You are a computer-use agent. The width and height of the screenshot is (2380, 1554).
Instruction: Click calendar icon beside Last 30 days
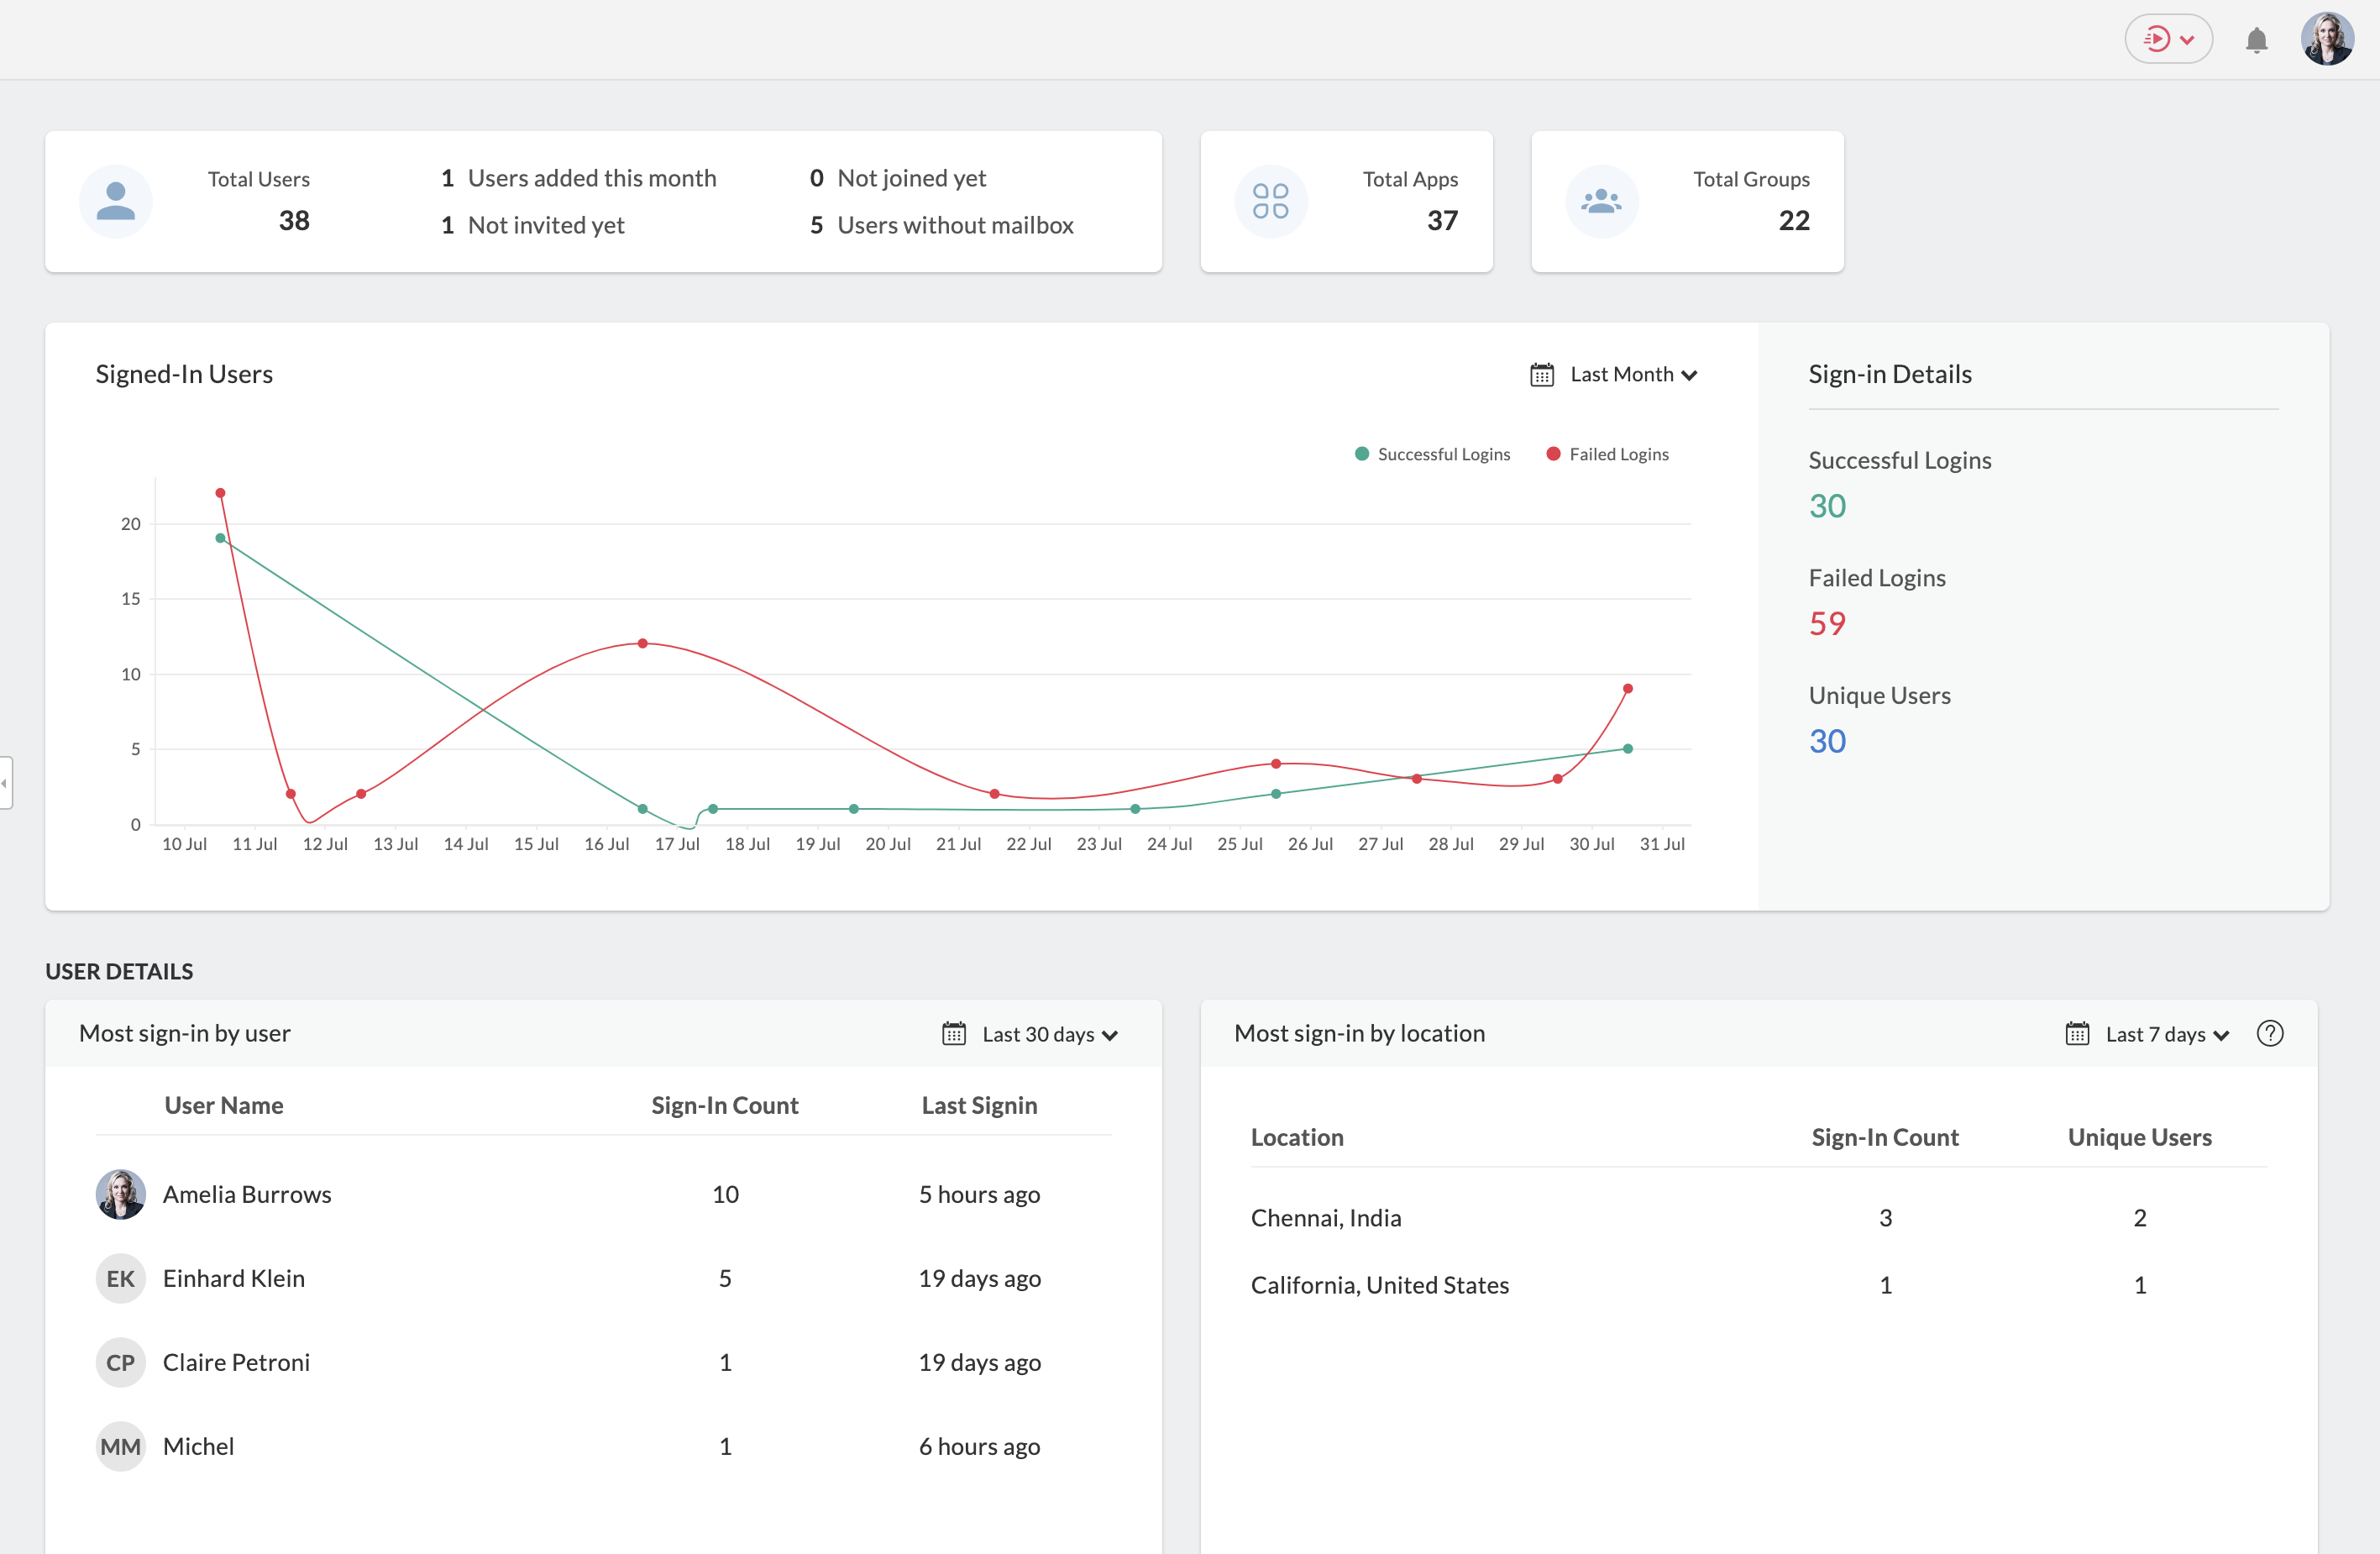[x=953, y=1034]
